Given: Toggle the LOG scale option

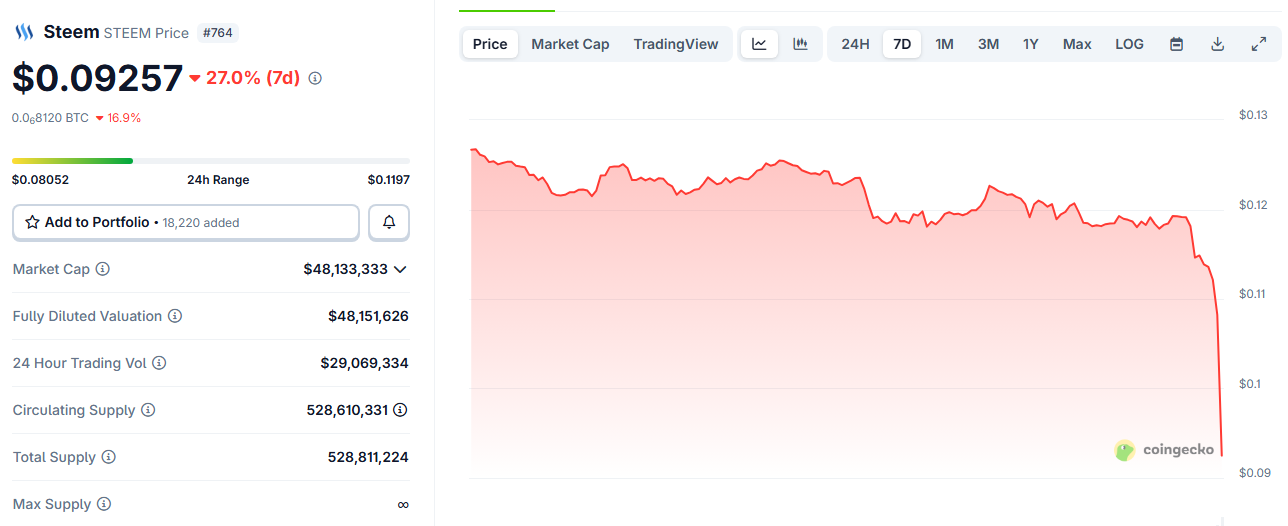Looking at the screenshot, I should 1129,44.
